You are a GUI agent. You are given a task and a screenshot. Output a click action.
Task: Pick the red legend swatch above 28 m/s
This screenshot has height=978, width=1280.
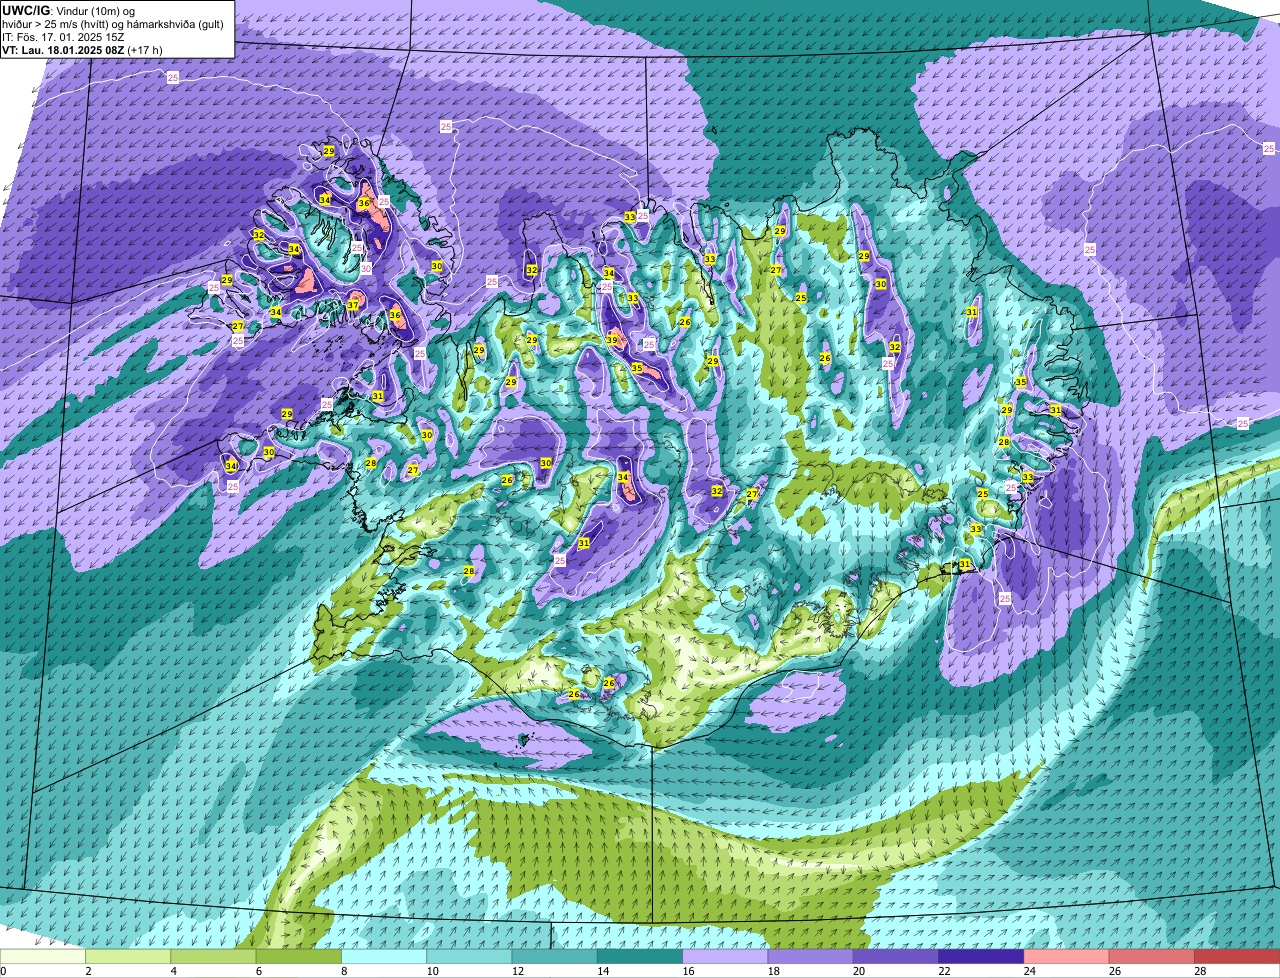(1237, 956)
